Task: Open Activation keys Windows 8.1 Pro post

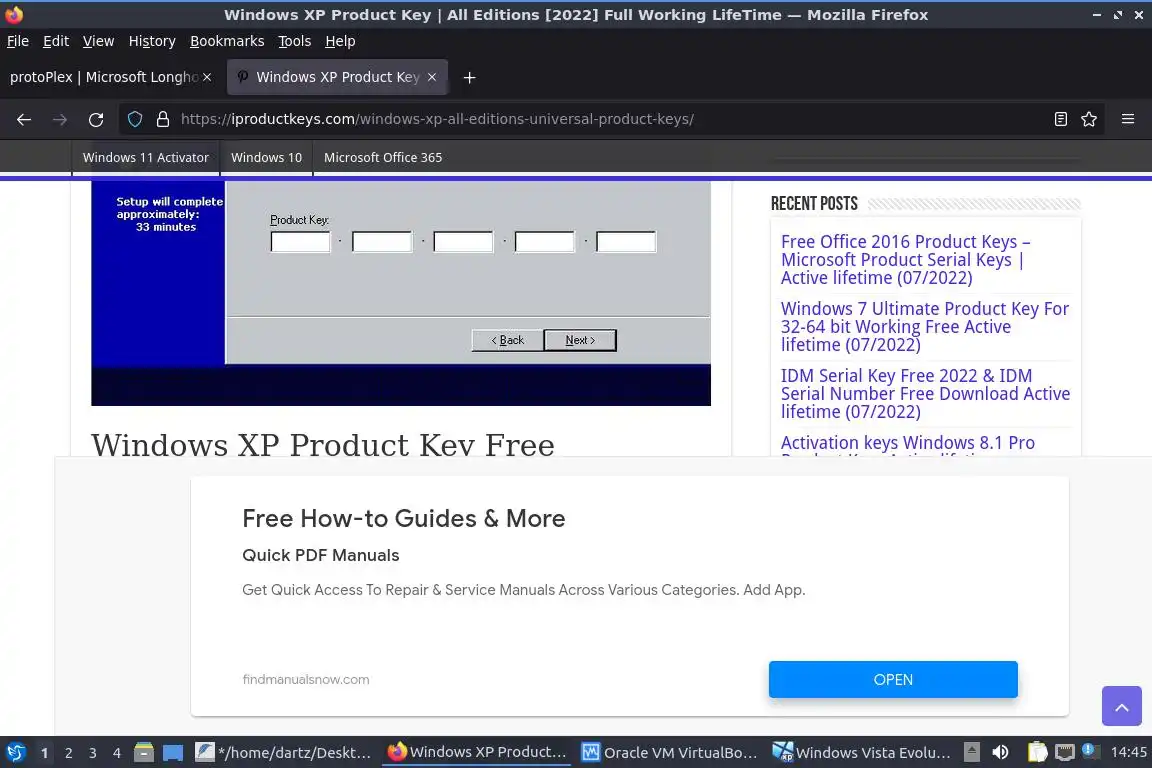Action: (907, 444)
